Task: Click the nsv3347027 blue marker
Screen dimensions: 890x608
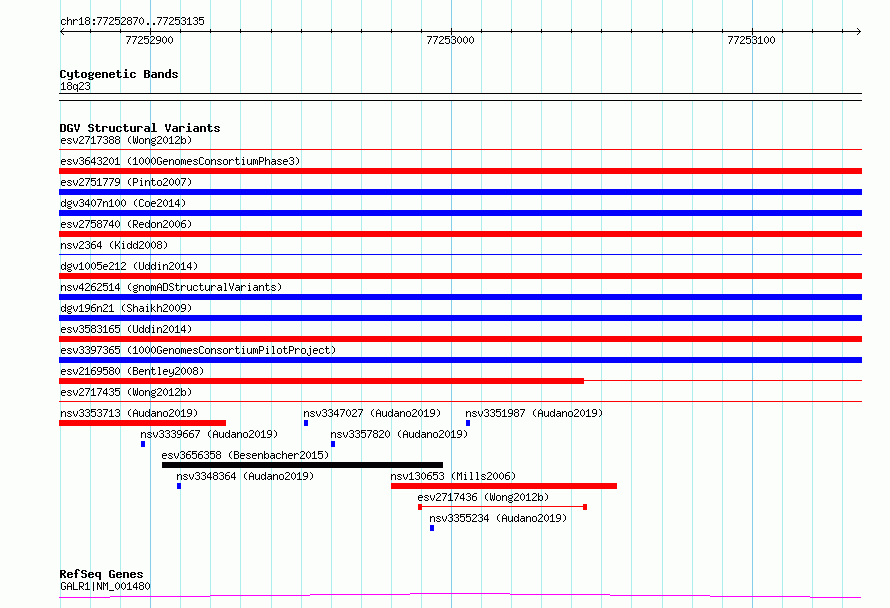Action: 306,423
